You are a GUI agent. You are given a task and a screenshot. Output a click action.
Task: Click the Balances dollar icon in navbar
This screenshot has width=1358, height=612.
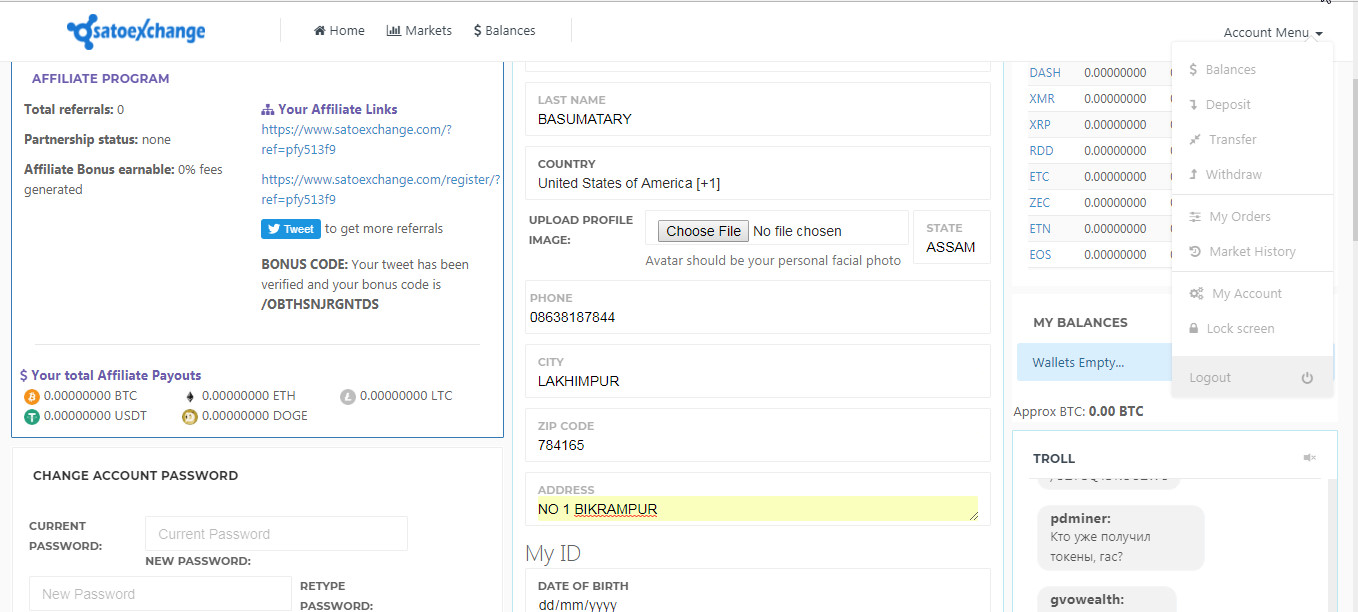pos(478,31)
